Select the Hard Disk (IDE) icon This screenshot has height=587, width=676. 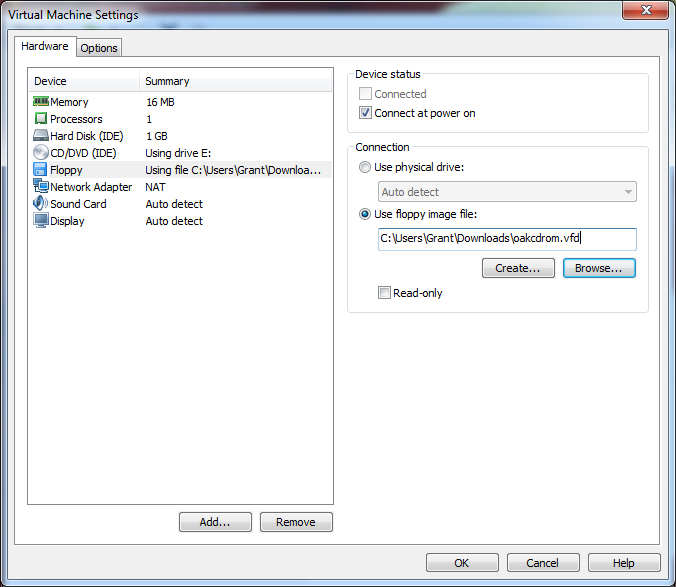(x=41, y=136)
